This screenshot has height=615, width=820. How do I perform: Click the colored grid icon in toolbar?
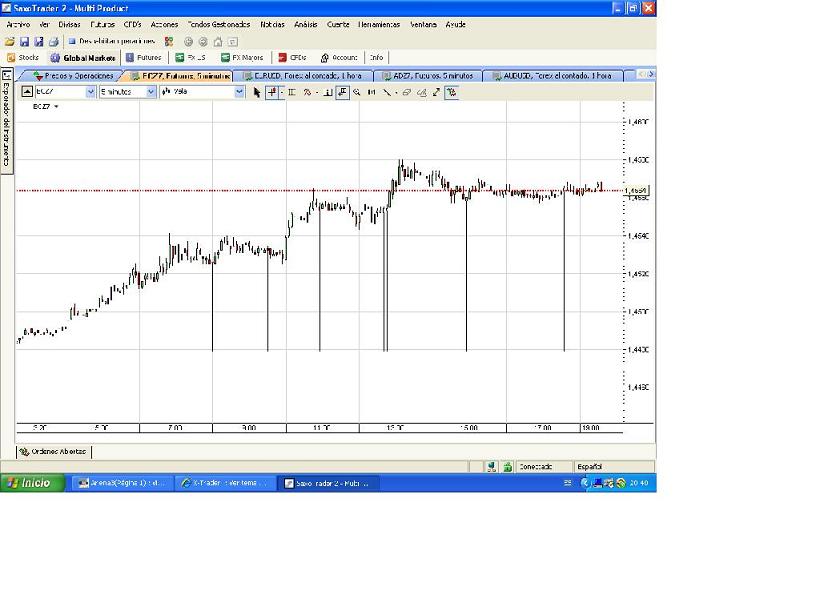pos(169,41)
